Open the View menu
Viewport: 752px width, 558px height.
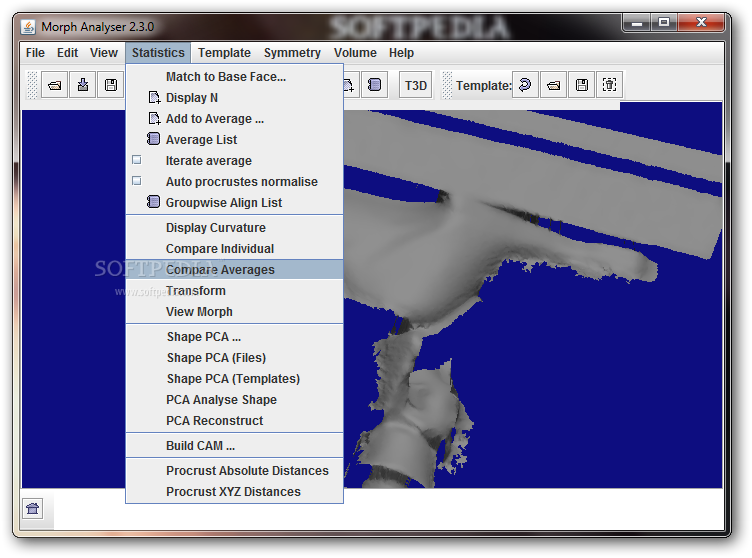click(x=104, y=53)
